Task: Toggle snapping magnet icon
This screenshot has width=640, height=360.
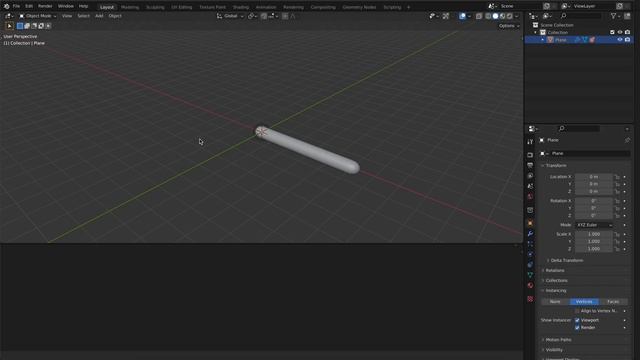Action: 264,16
